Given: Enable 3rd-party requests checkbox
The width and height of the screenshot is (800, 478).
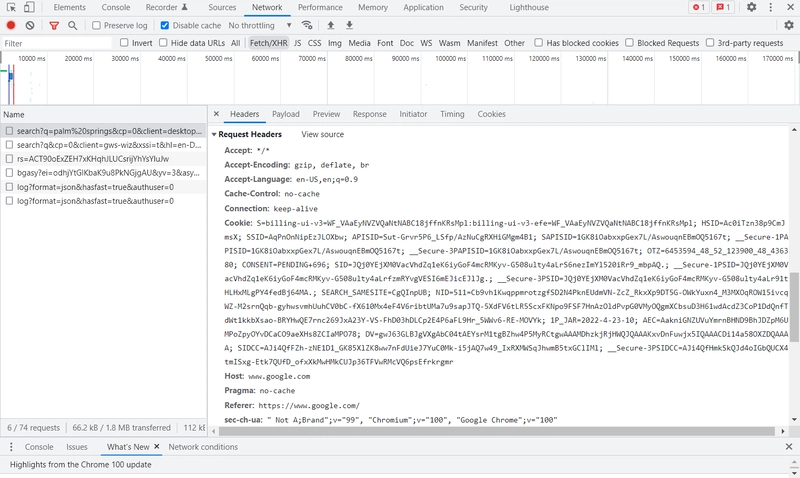Looking at the screenshot, I should point(710,43).
